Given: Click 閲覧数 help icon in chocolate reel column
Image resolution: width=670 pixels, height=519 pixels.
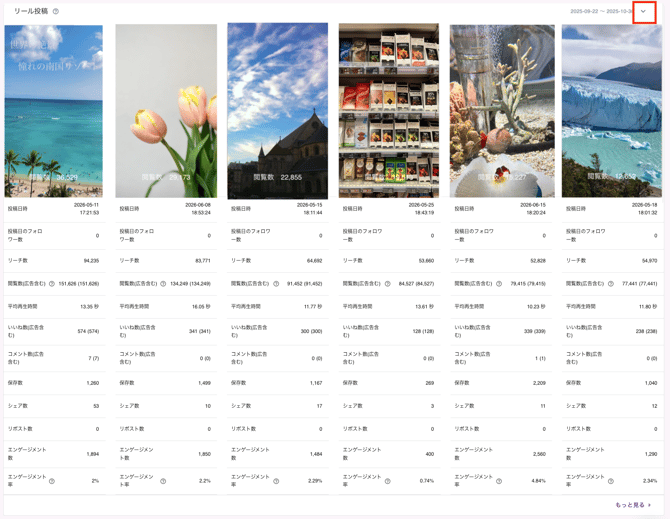Looking at the screenshot, I should [388, 284].
